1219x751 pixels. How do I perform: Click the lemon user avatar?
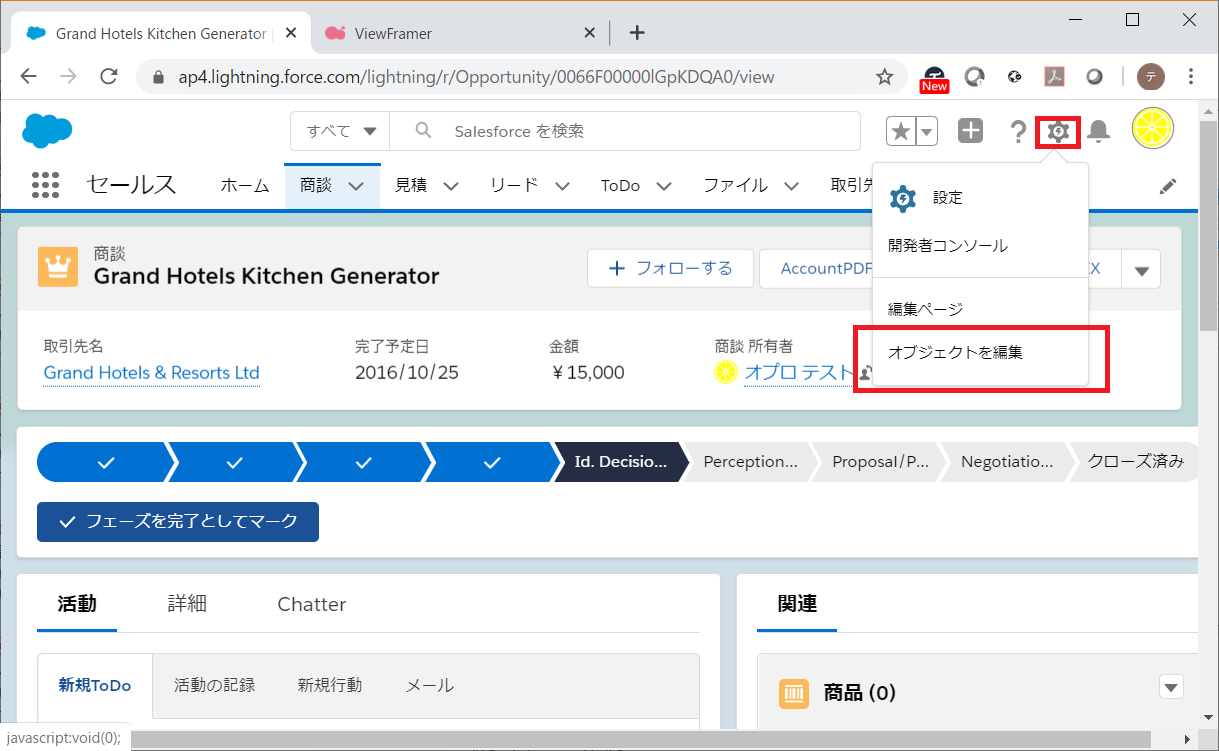1152,129
